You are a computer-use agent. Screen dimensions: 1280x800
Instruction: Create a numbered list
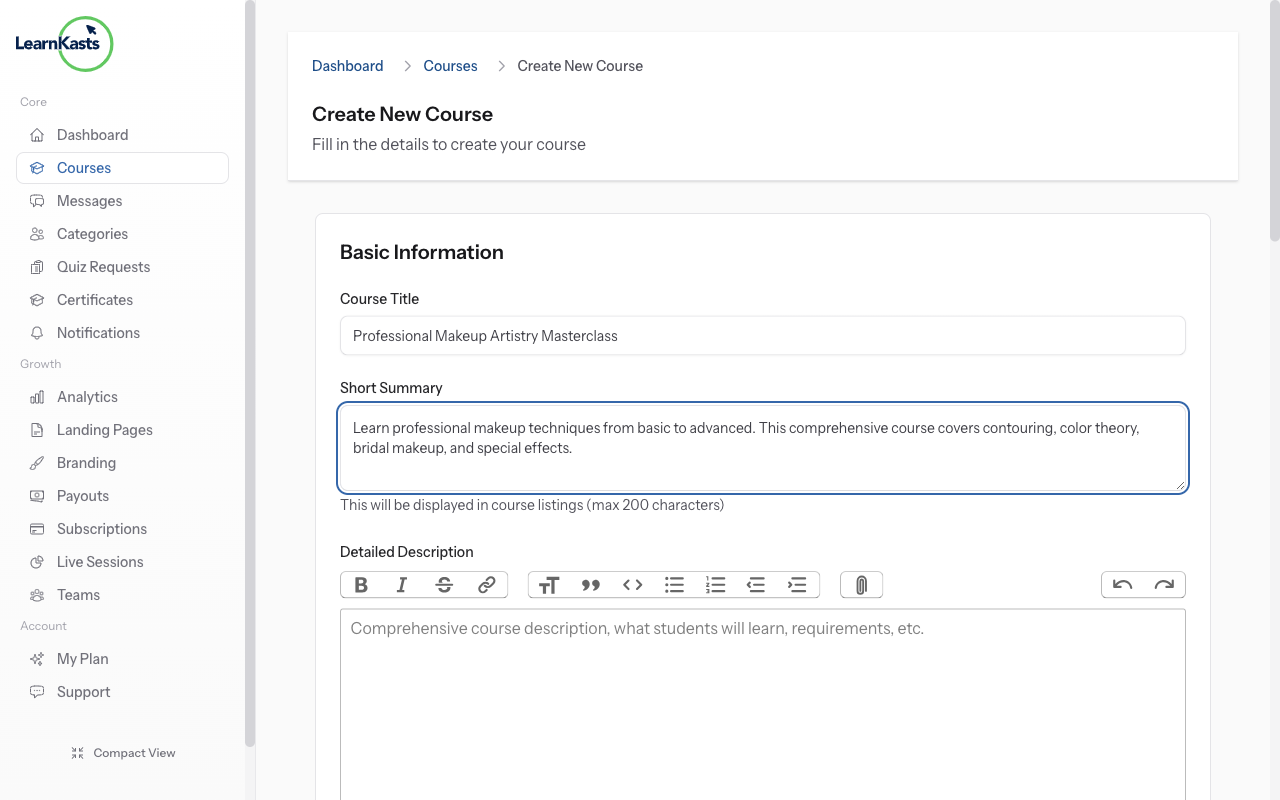[715, 585]
